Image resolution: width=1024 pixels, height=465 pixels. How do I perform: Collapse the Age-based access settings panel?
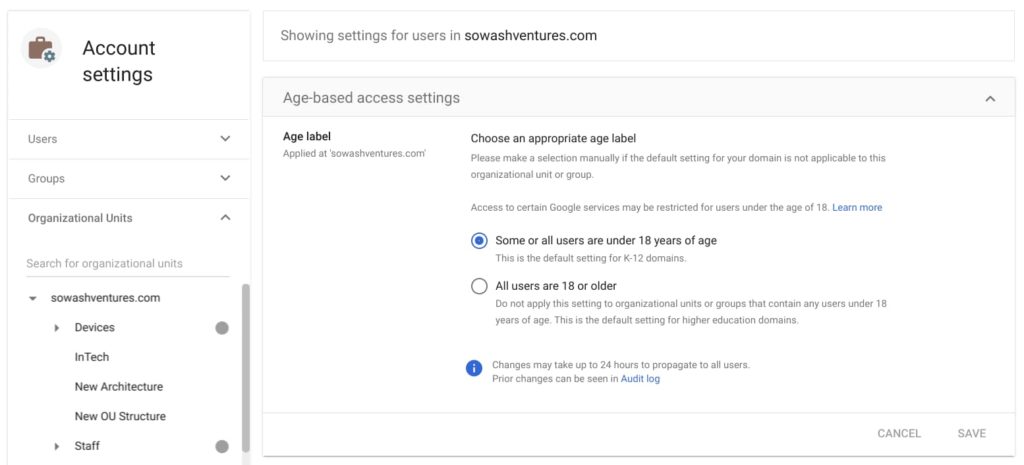990,99
